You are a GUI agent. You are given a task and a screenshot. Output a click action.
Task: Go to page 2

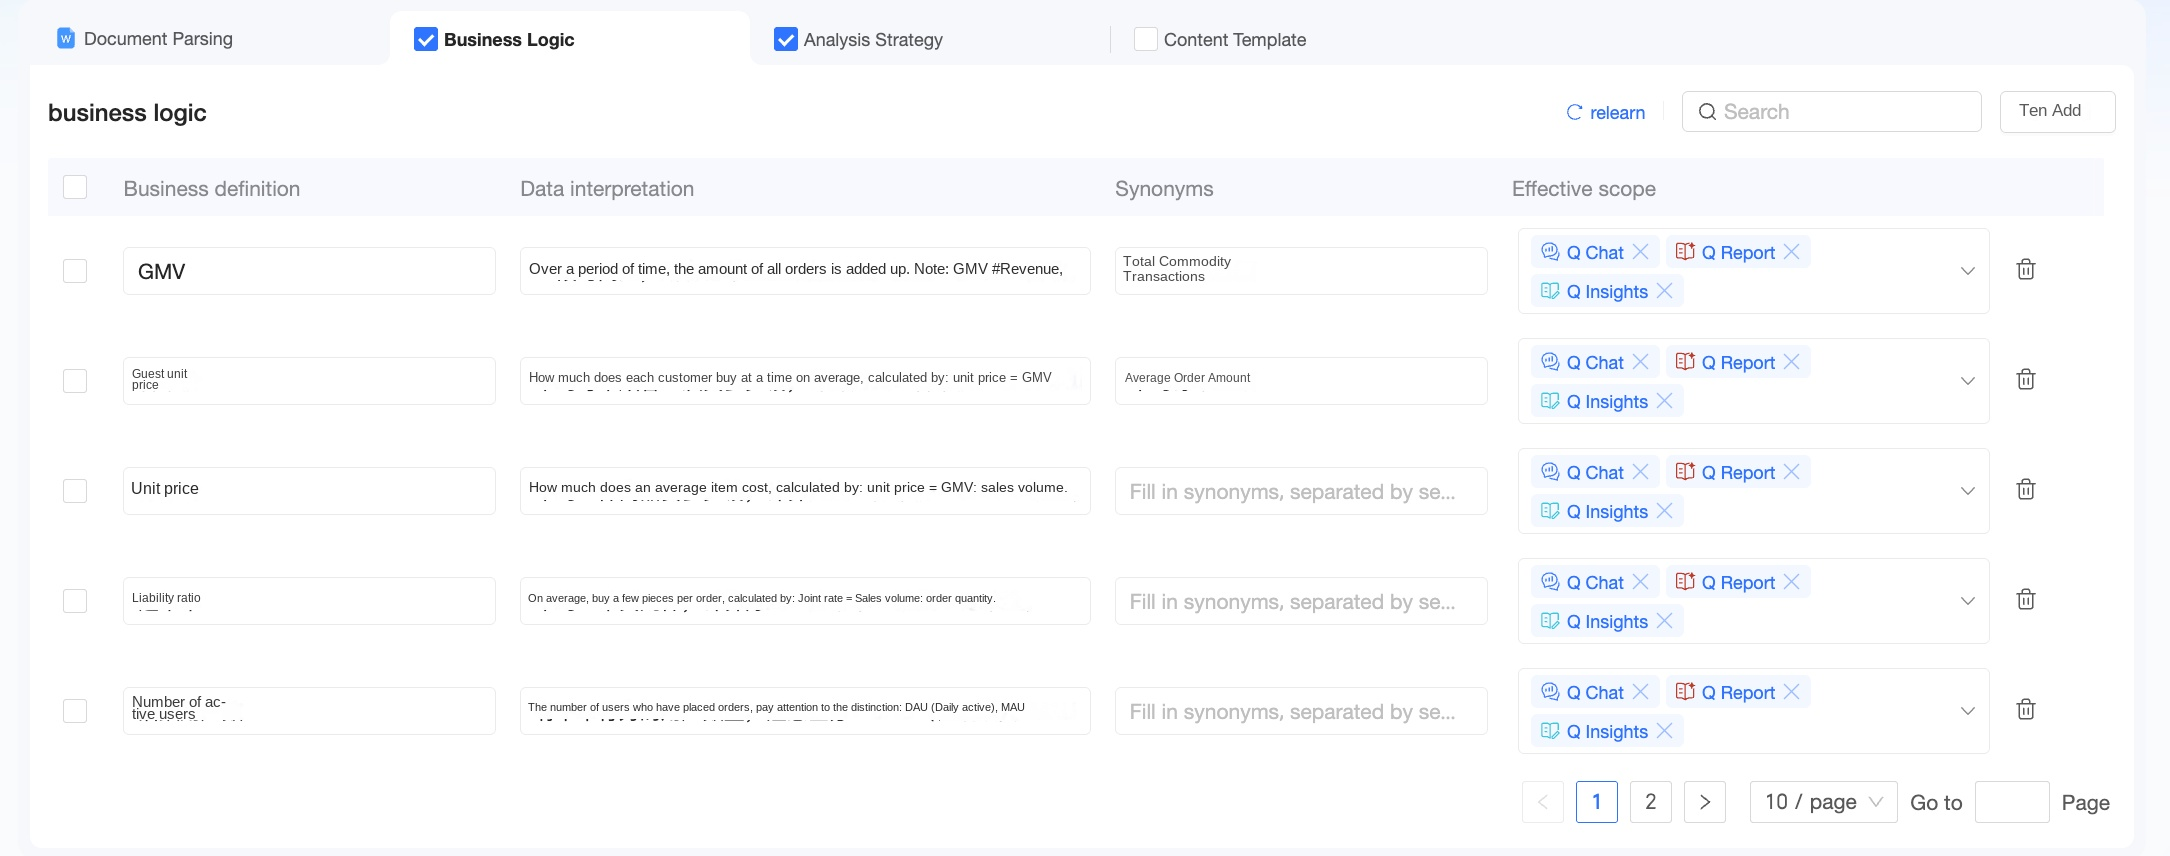(x=1651, y=802)
